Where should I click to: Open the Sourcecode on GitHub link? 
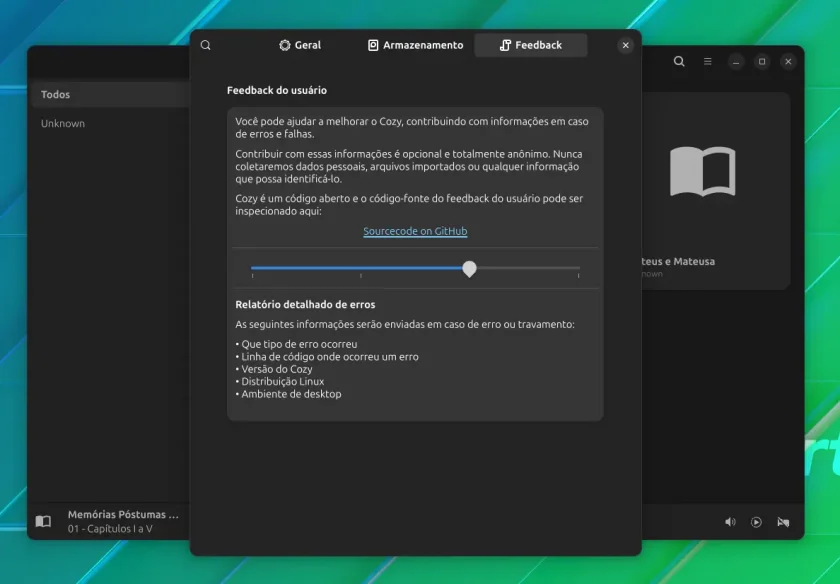415,231
